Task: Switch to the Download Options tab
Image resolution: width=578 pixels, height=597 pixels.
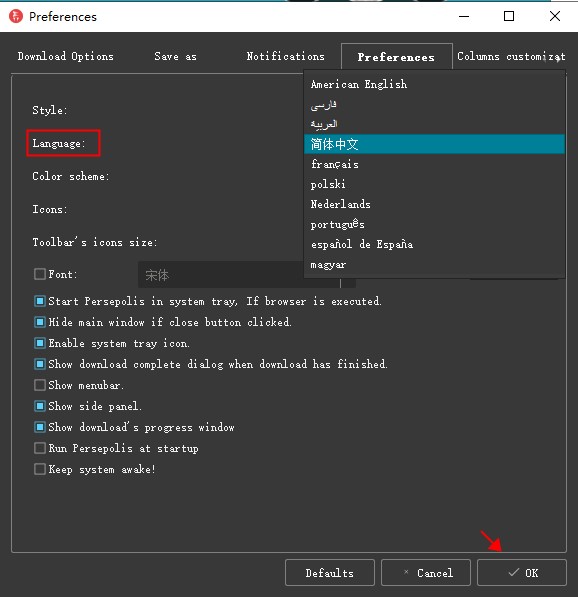Action: [65, 56]
